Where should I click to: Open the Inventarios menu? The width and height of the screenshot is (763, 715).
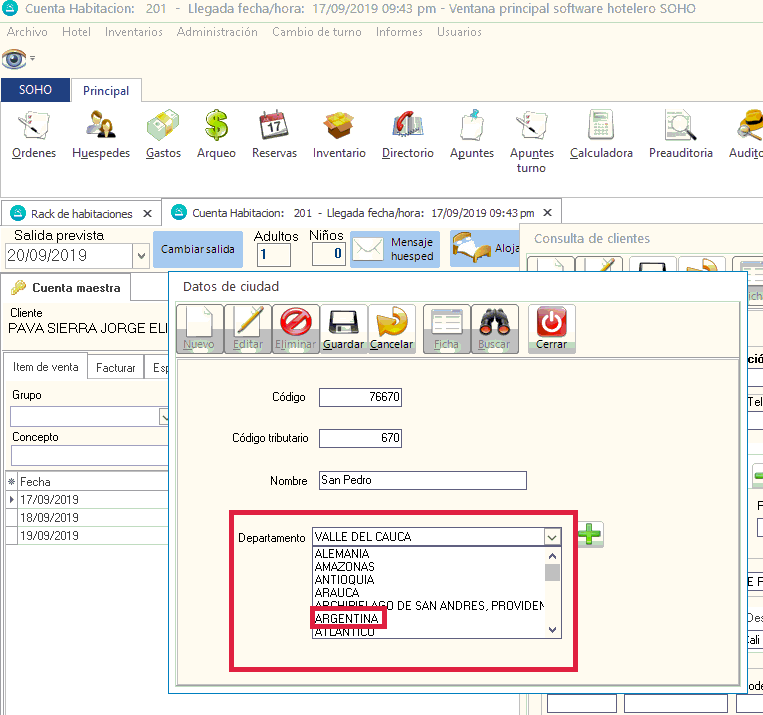133,32
